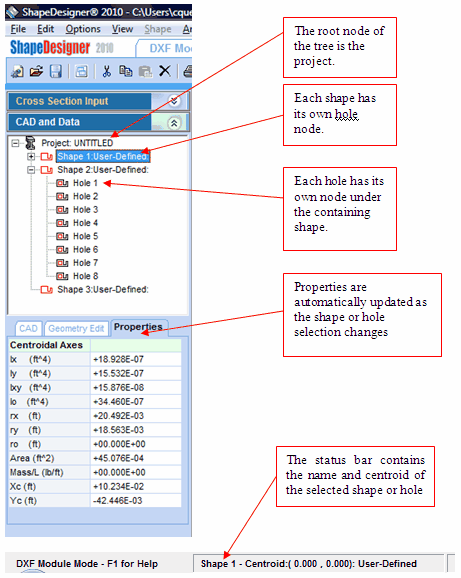Select the Properties tab

coord(139,327)
